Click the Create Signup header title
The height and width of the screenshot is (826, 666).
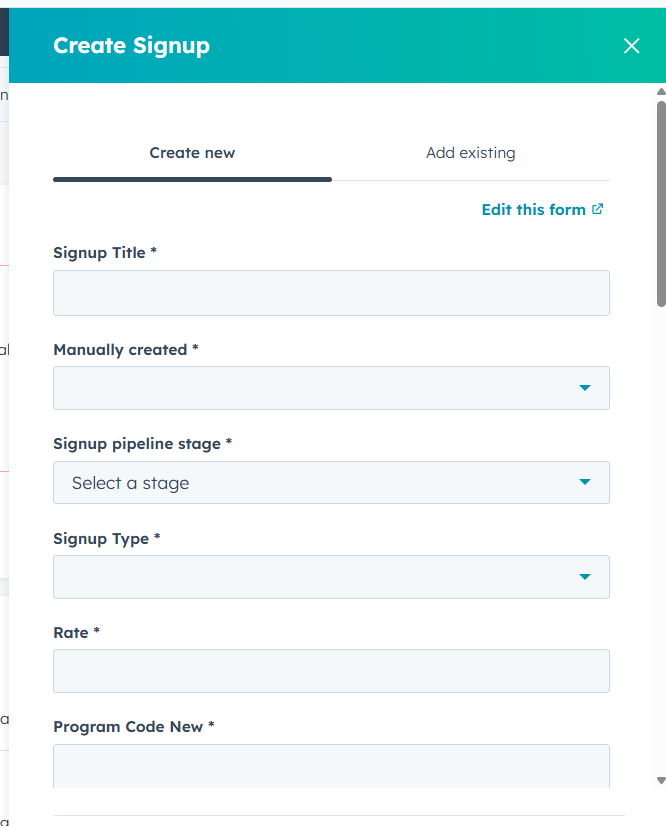(131, 46)
